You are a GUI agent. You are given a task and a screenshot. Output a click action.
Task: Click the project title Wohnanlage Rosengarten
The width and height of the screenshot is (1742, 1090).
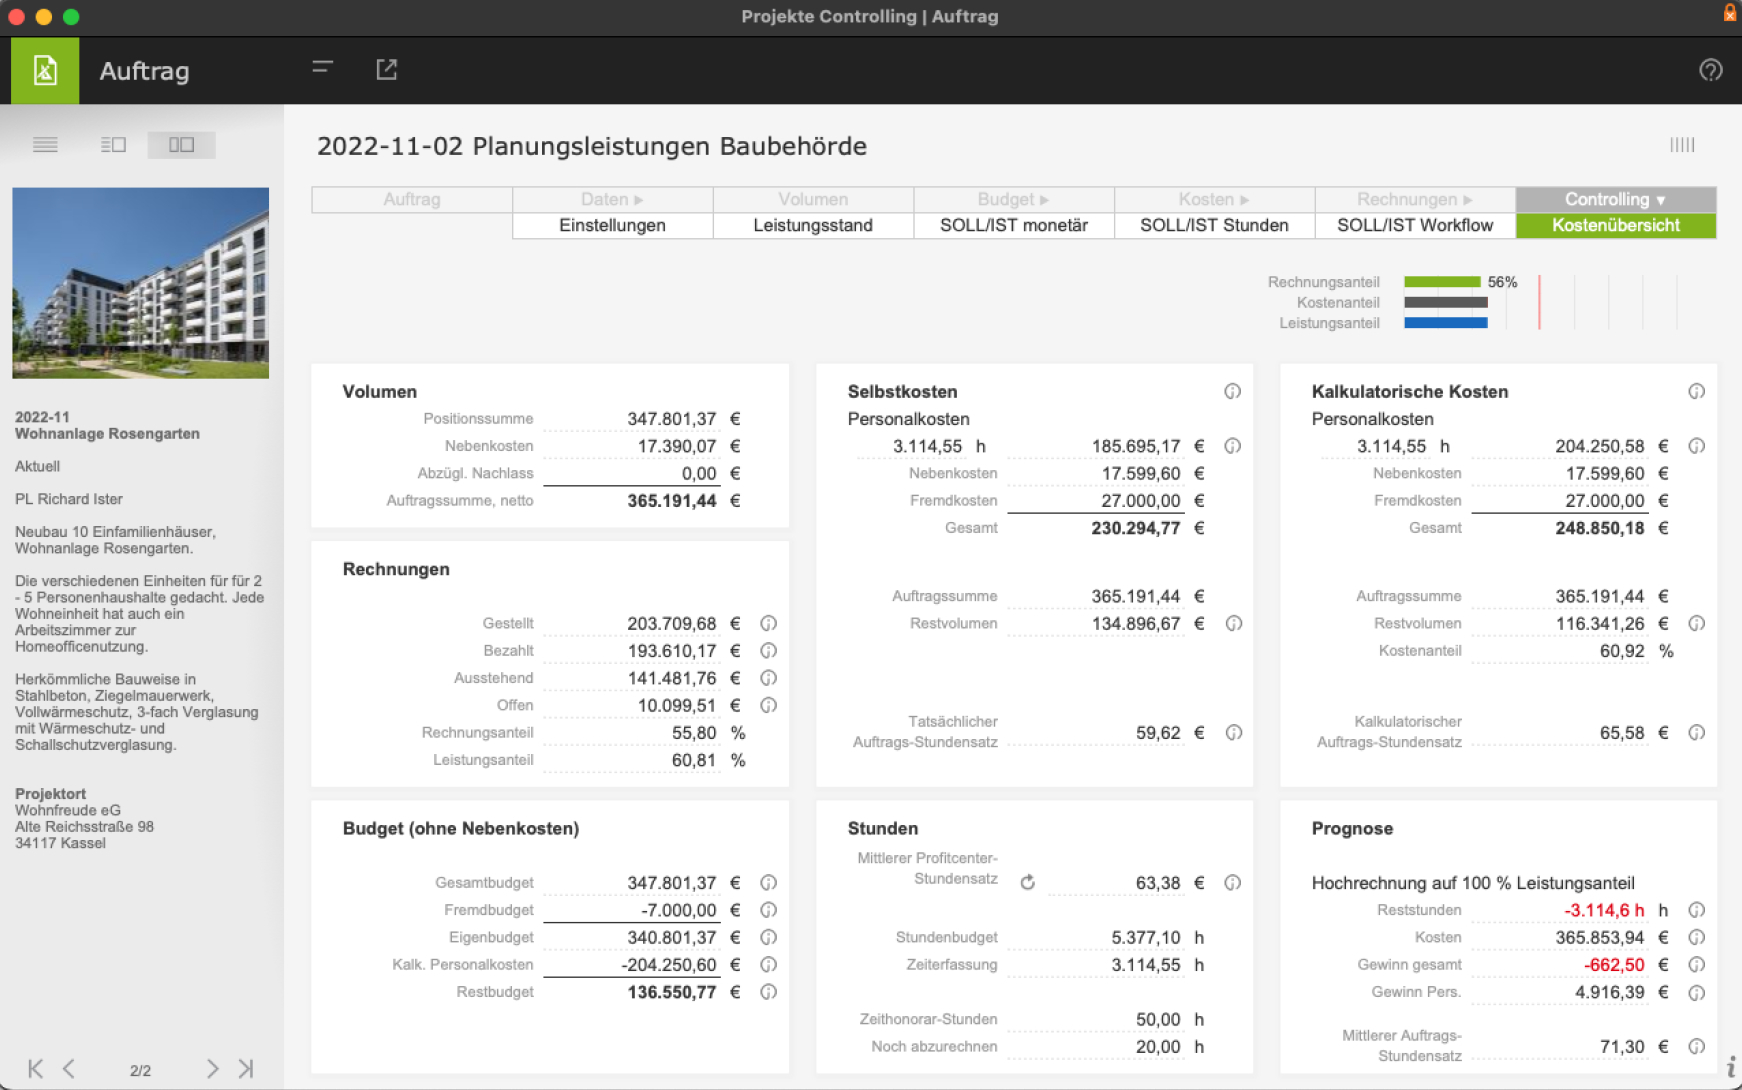(x=107, y=433)
